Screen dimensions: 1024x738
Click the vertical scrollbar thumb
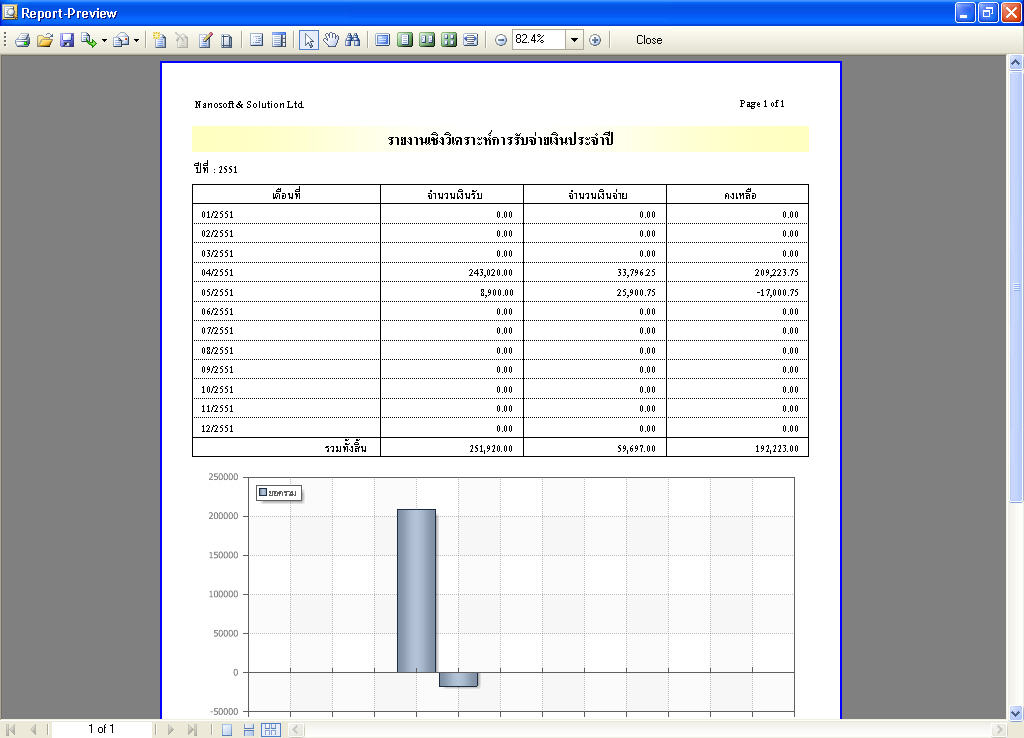tap(1016, 287)
